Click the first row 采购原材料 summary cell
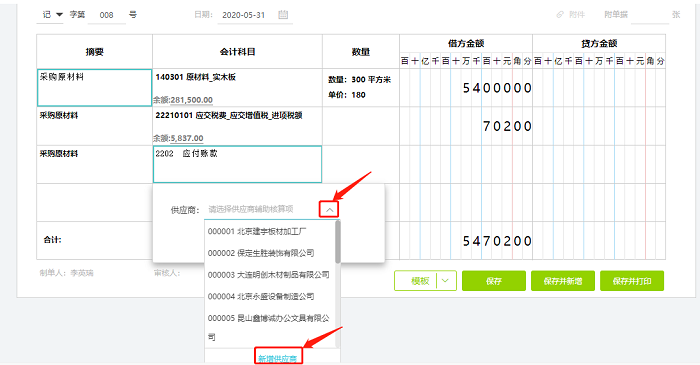 click(x=94, y=87)
